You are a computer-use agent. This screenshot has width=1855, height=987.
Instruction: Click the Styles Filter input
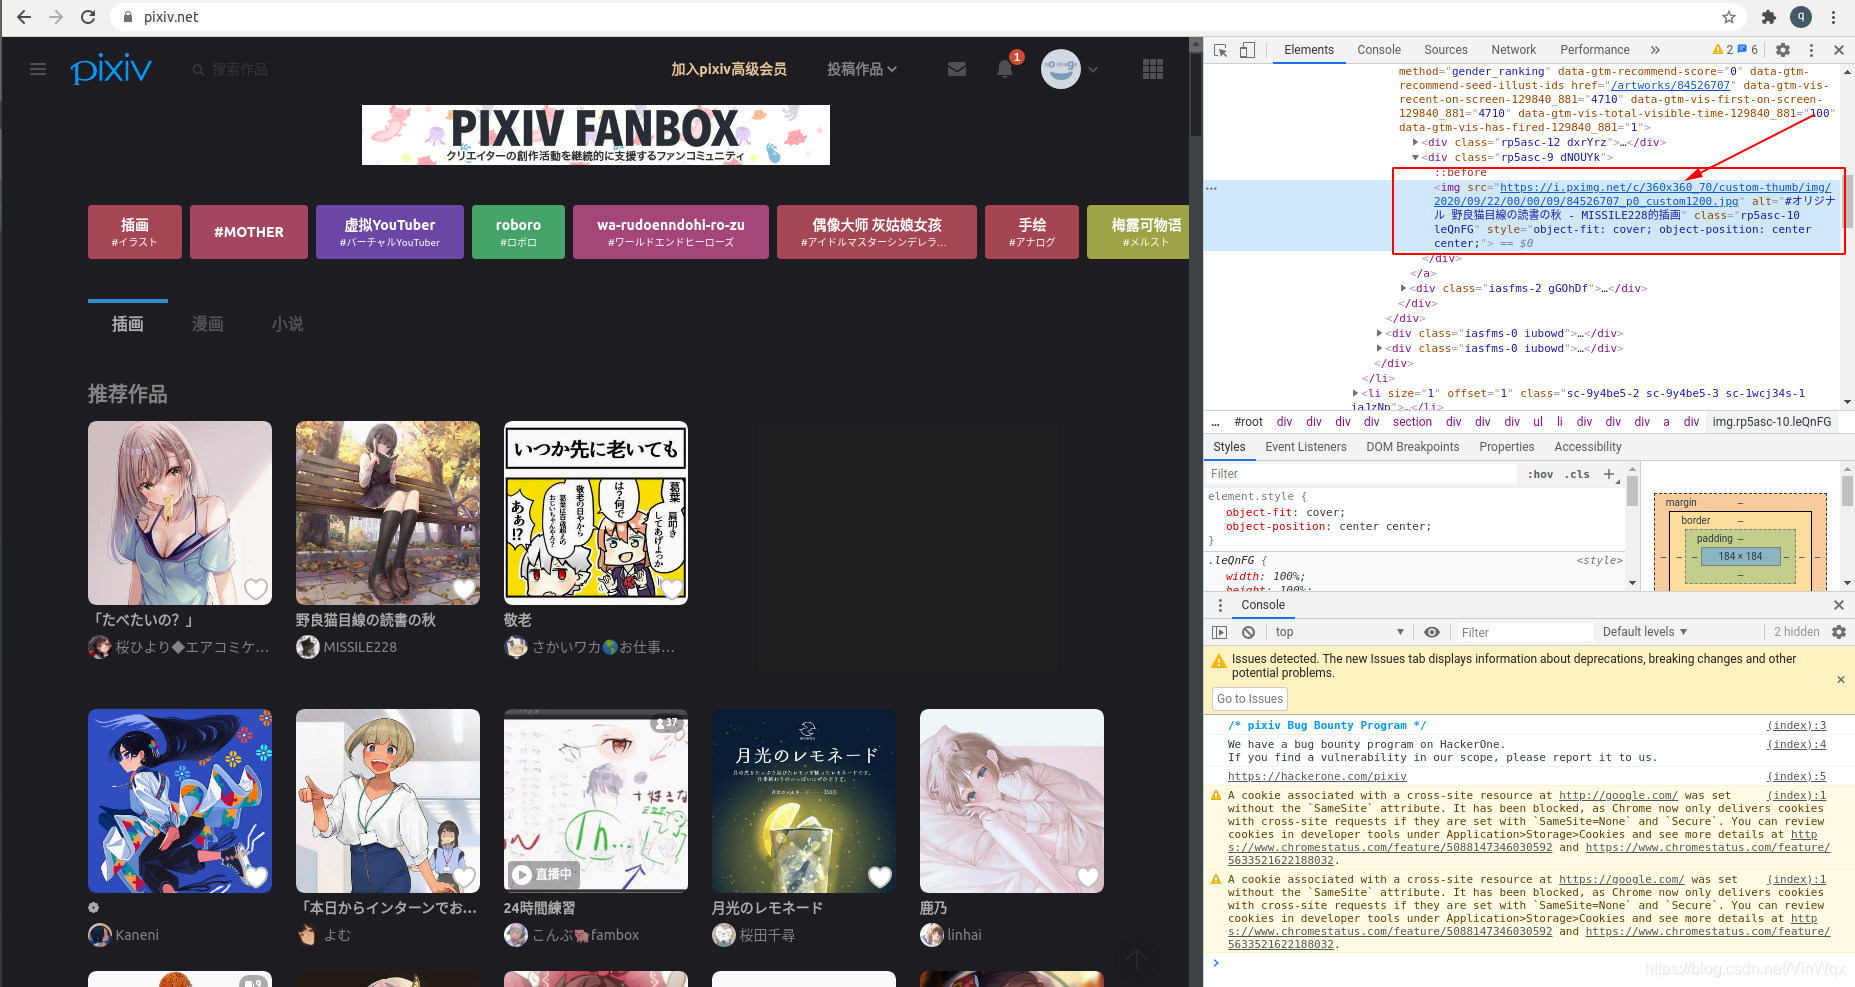[x=1360, y=474]
